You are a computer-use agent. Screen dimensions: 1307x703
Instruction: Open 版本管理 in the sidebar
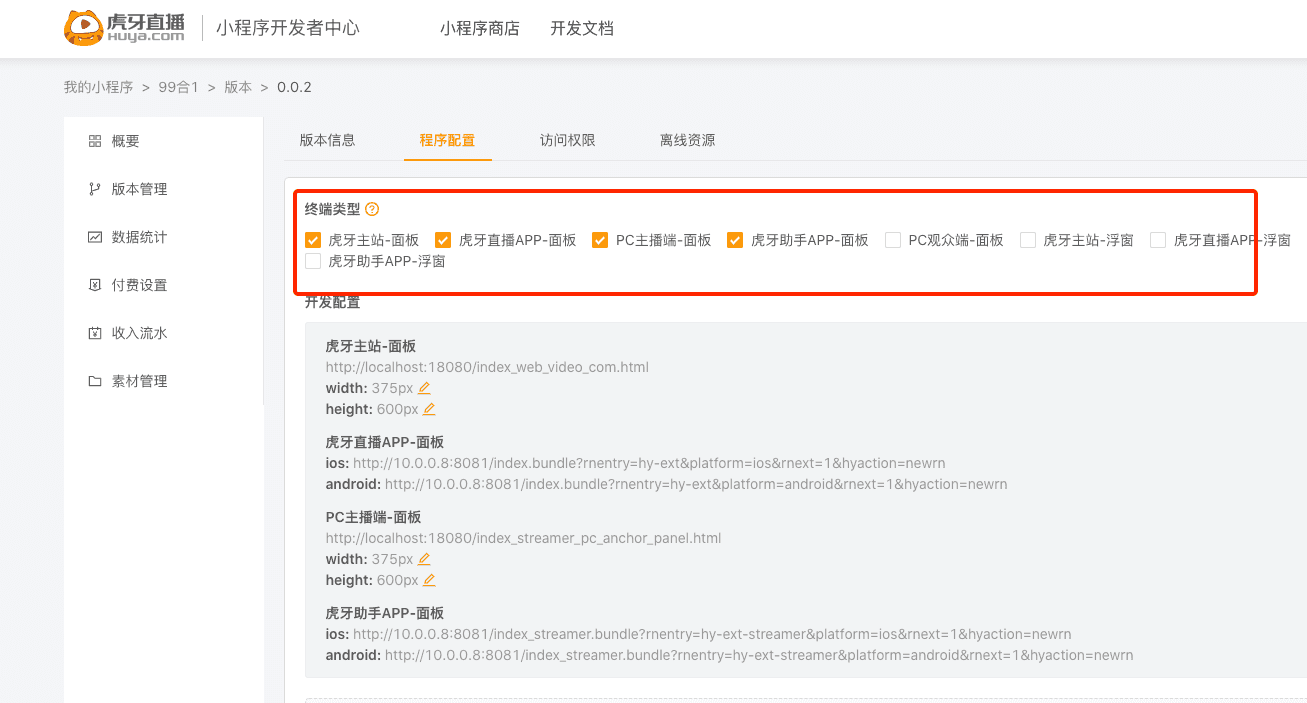140,189
